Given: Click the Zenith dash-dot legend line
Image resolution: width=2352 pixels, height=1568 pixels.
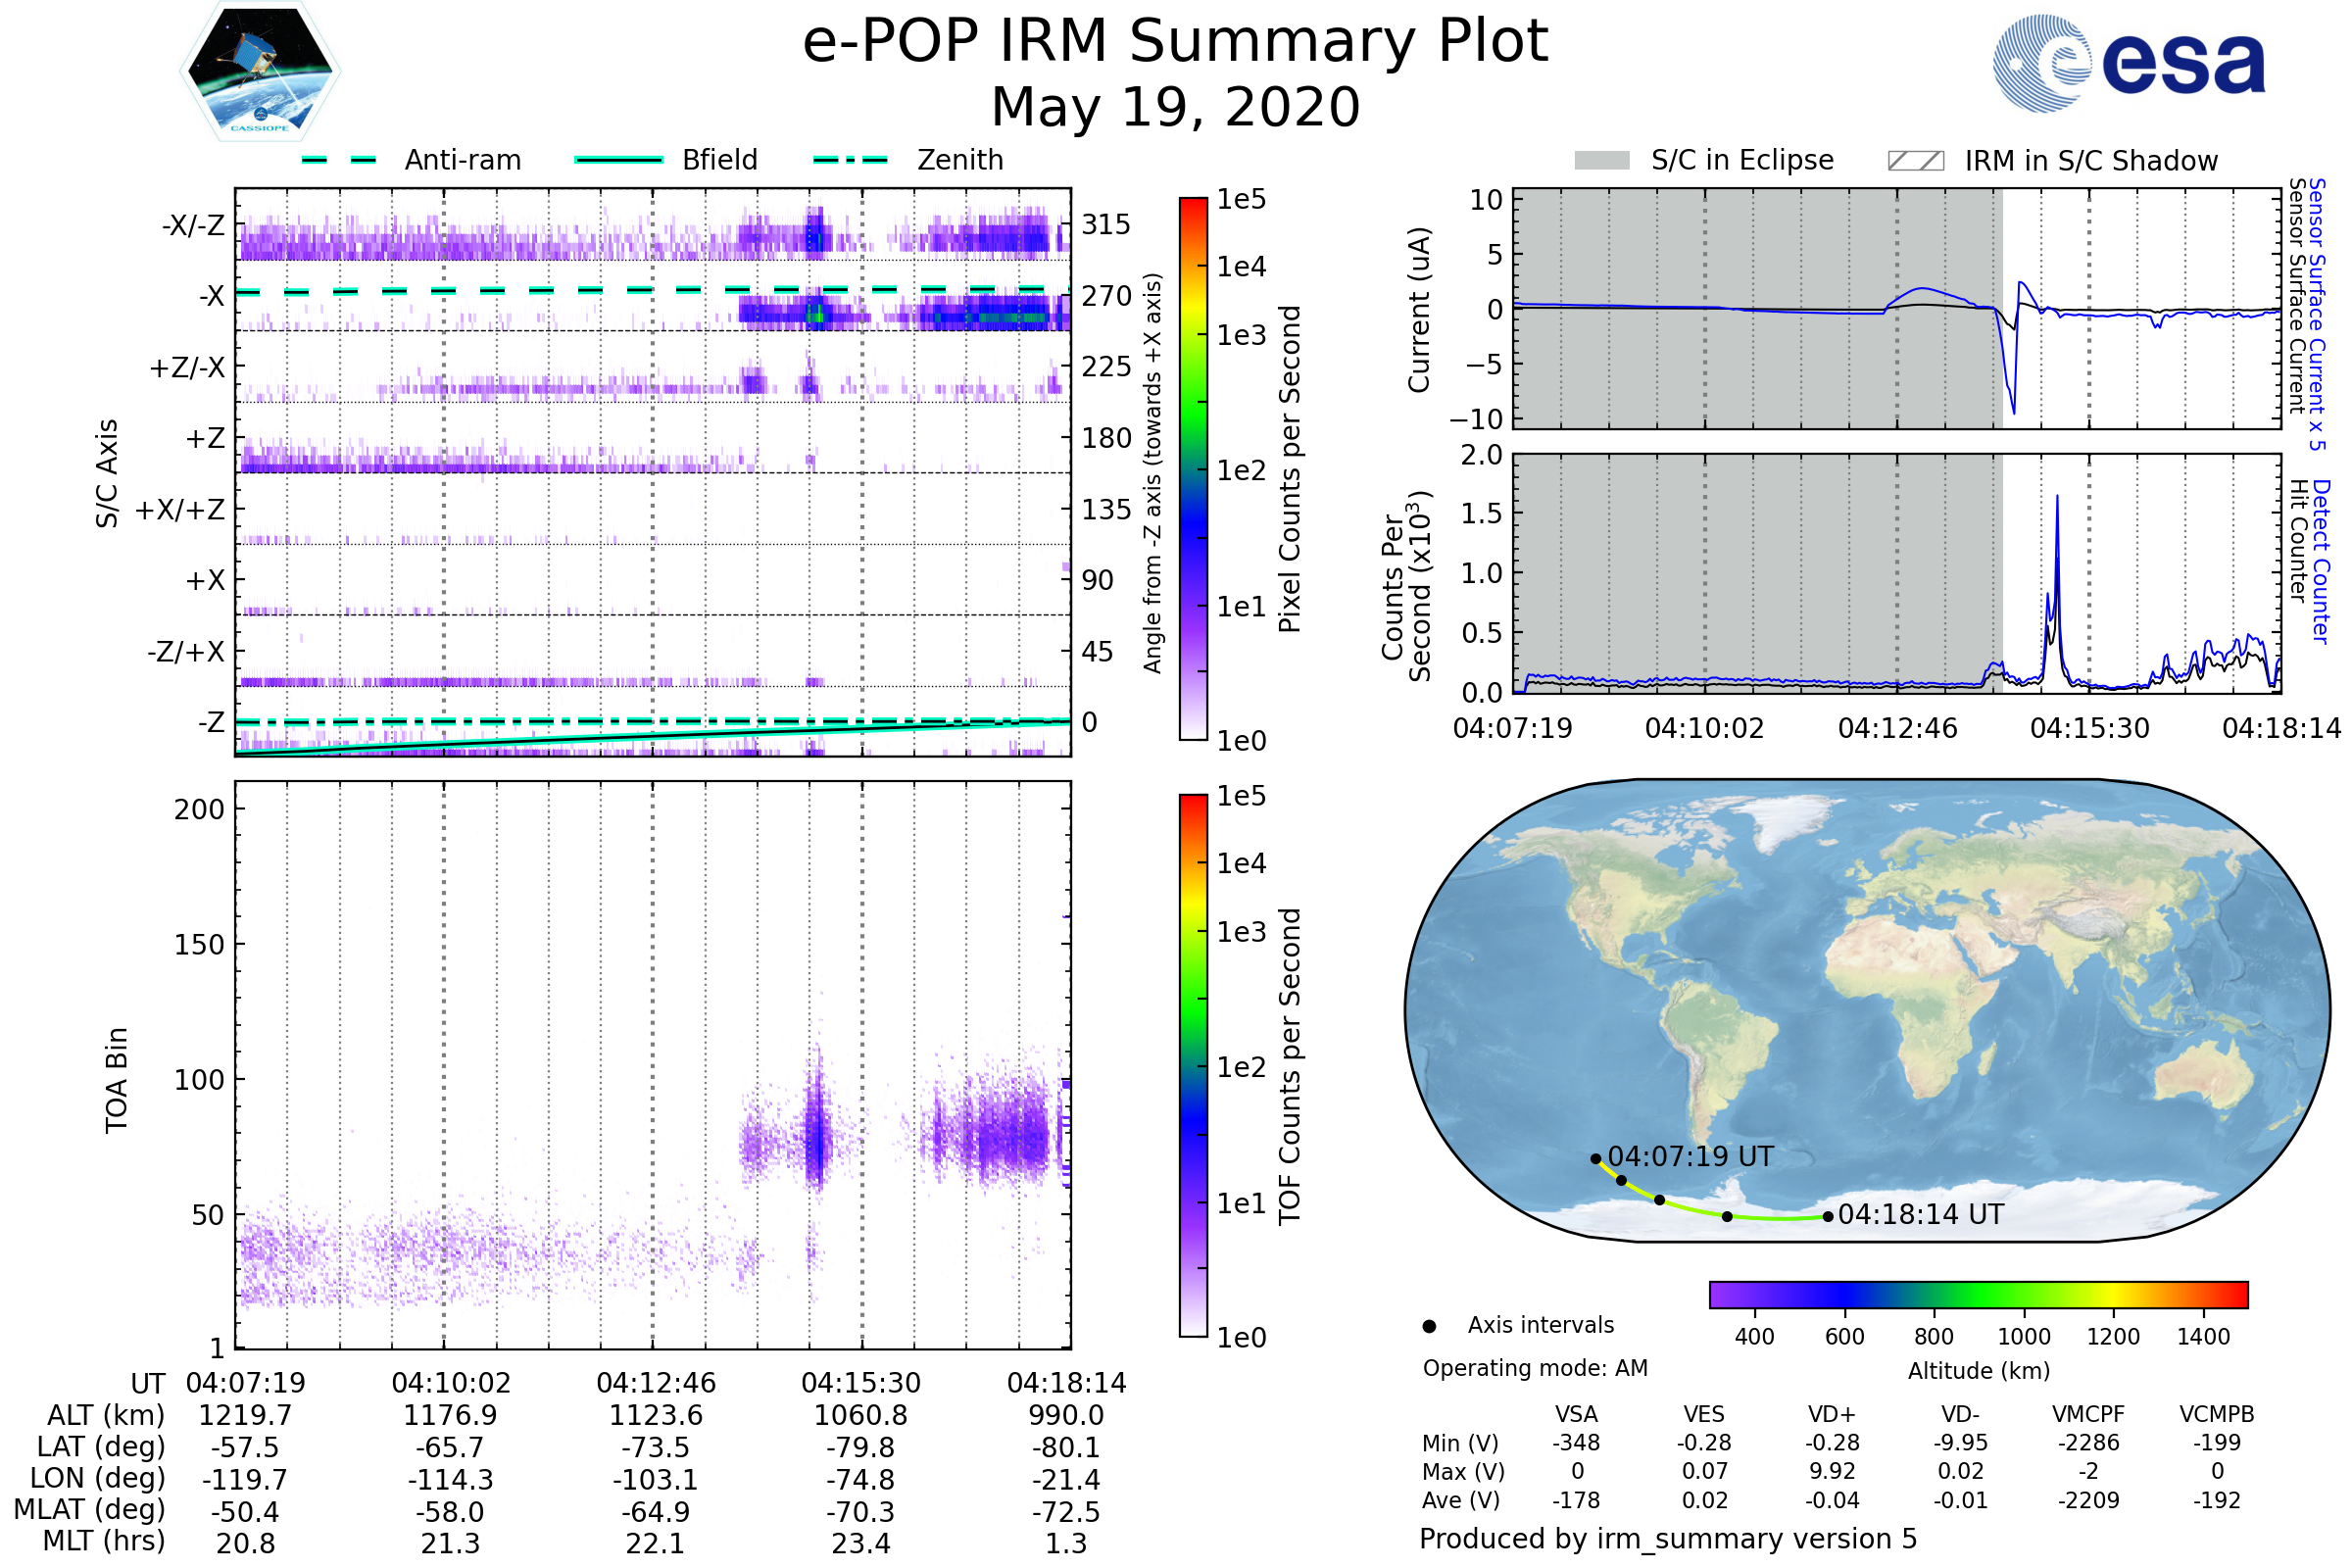Looking at the screenshot, I should (x=850, y=160).
